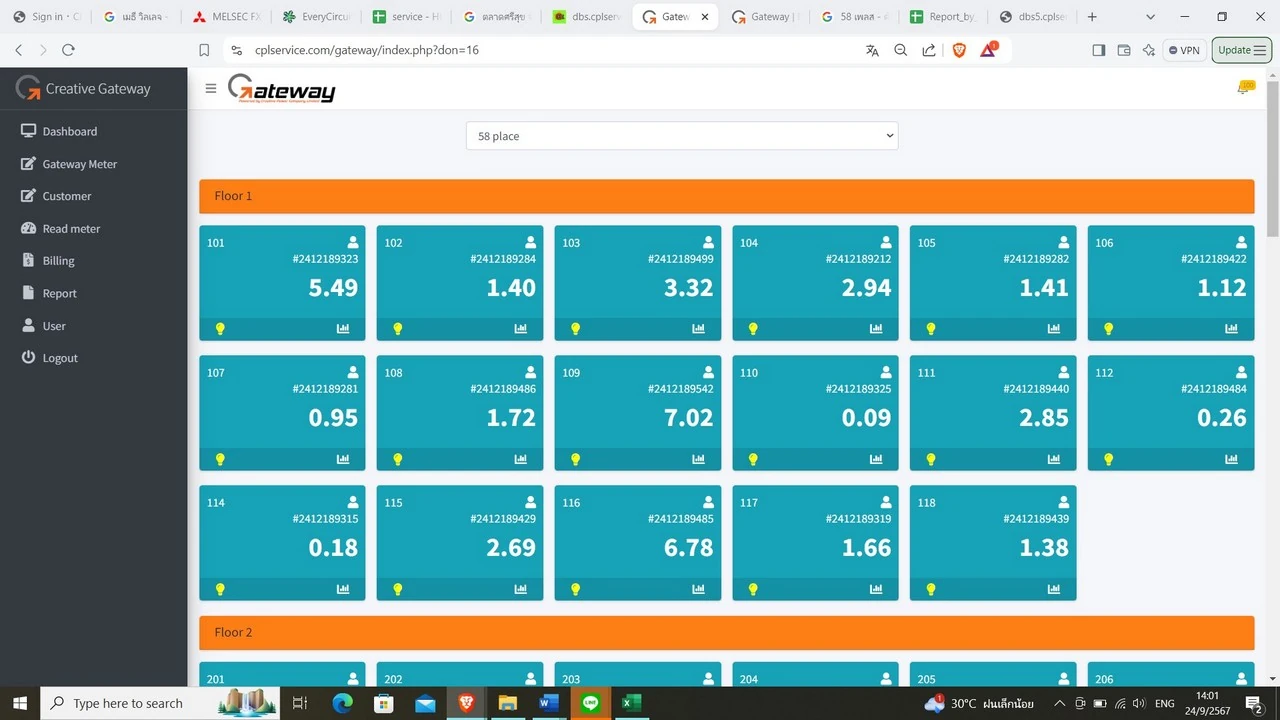1280x720 pixels.
Task: Click the lightbulb icon on room 116 card
Action: pyautogui.click(x=575, y=589)
